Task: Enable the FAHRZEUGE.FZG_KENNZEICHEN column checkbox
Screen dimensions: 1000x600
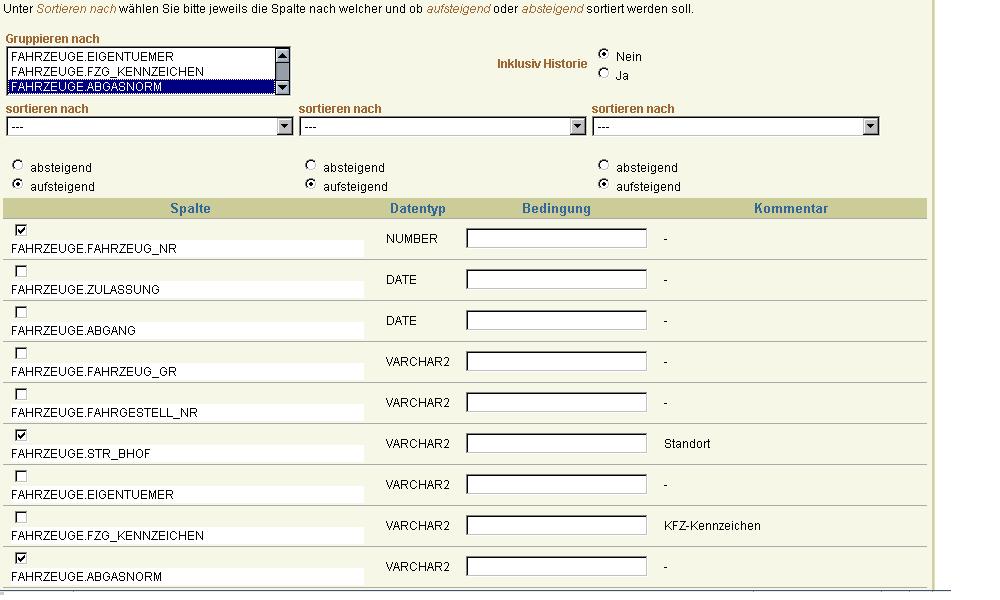Action: click(x=21, y=517)
